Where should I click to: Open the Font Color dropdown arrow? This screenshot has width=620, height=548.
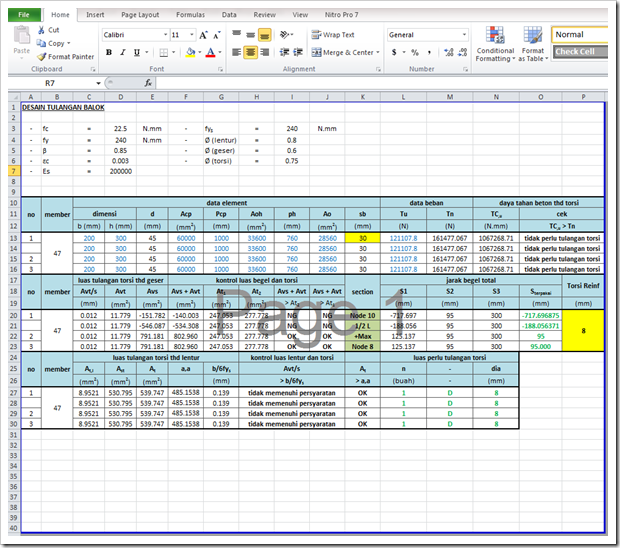[x=220, y=52]
